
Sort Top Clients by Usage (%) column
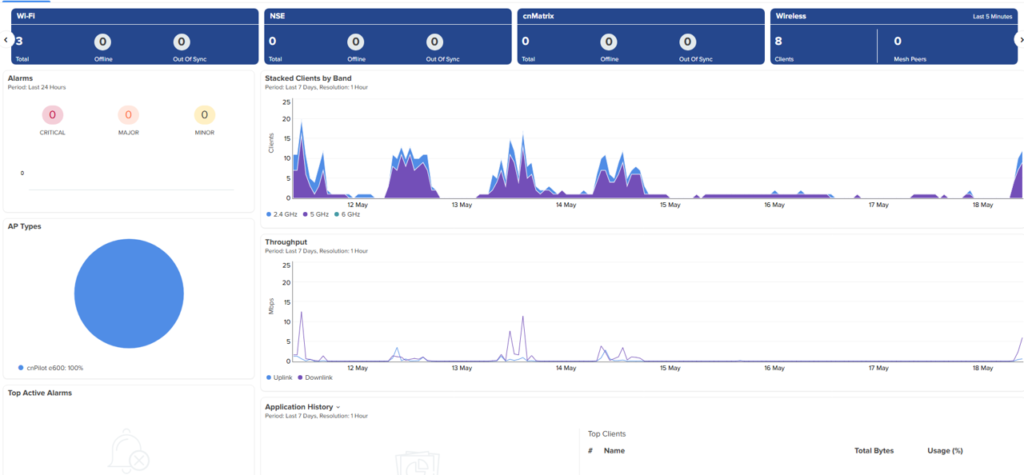click(x=945, y=451)
